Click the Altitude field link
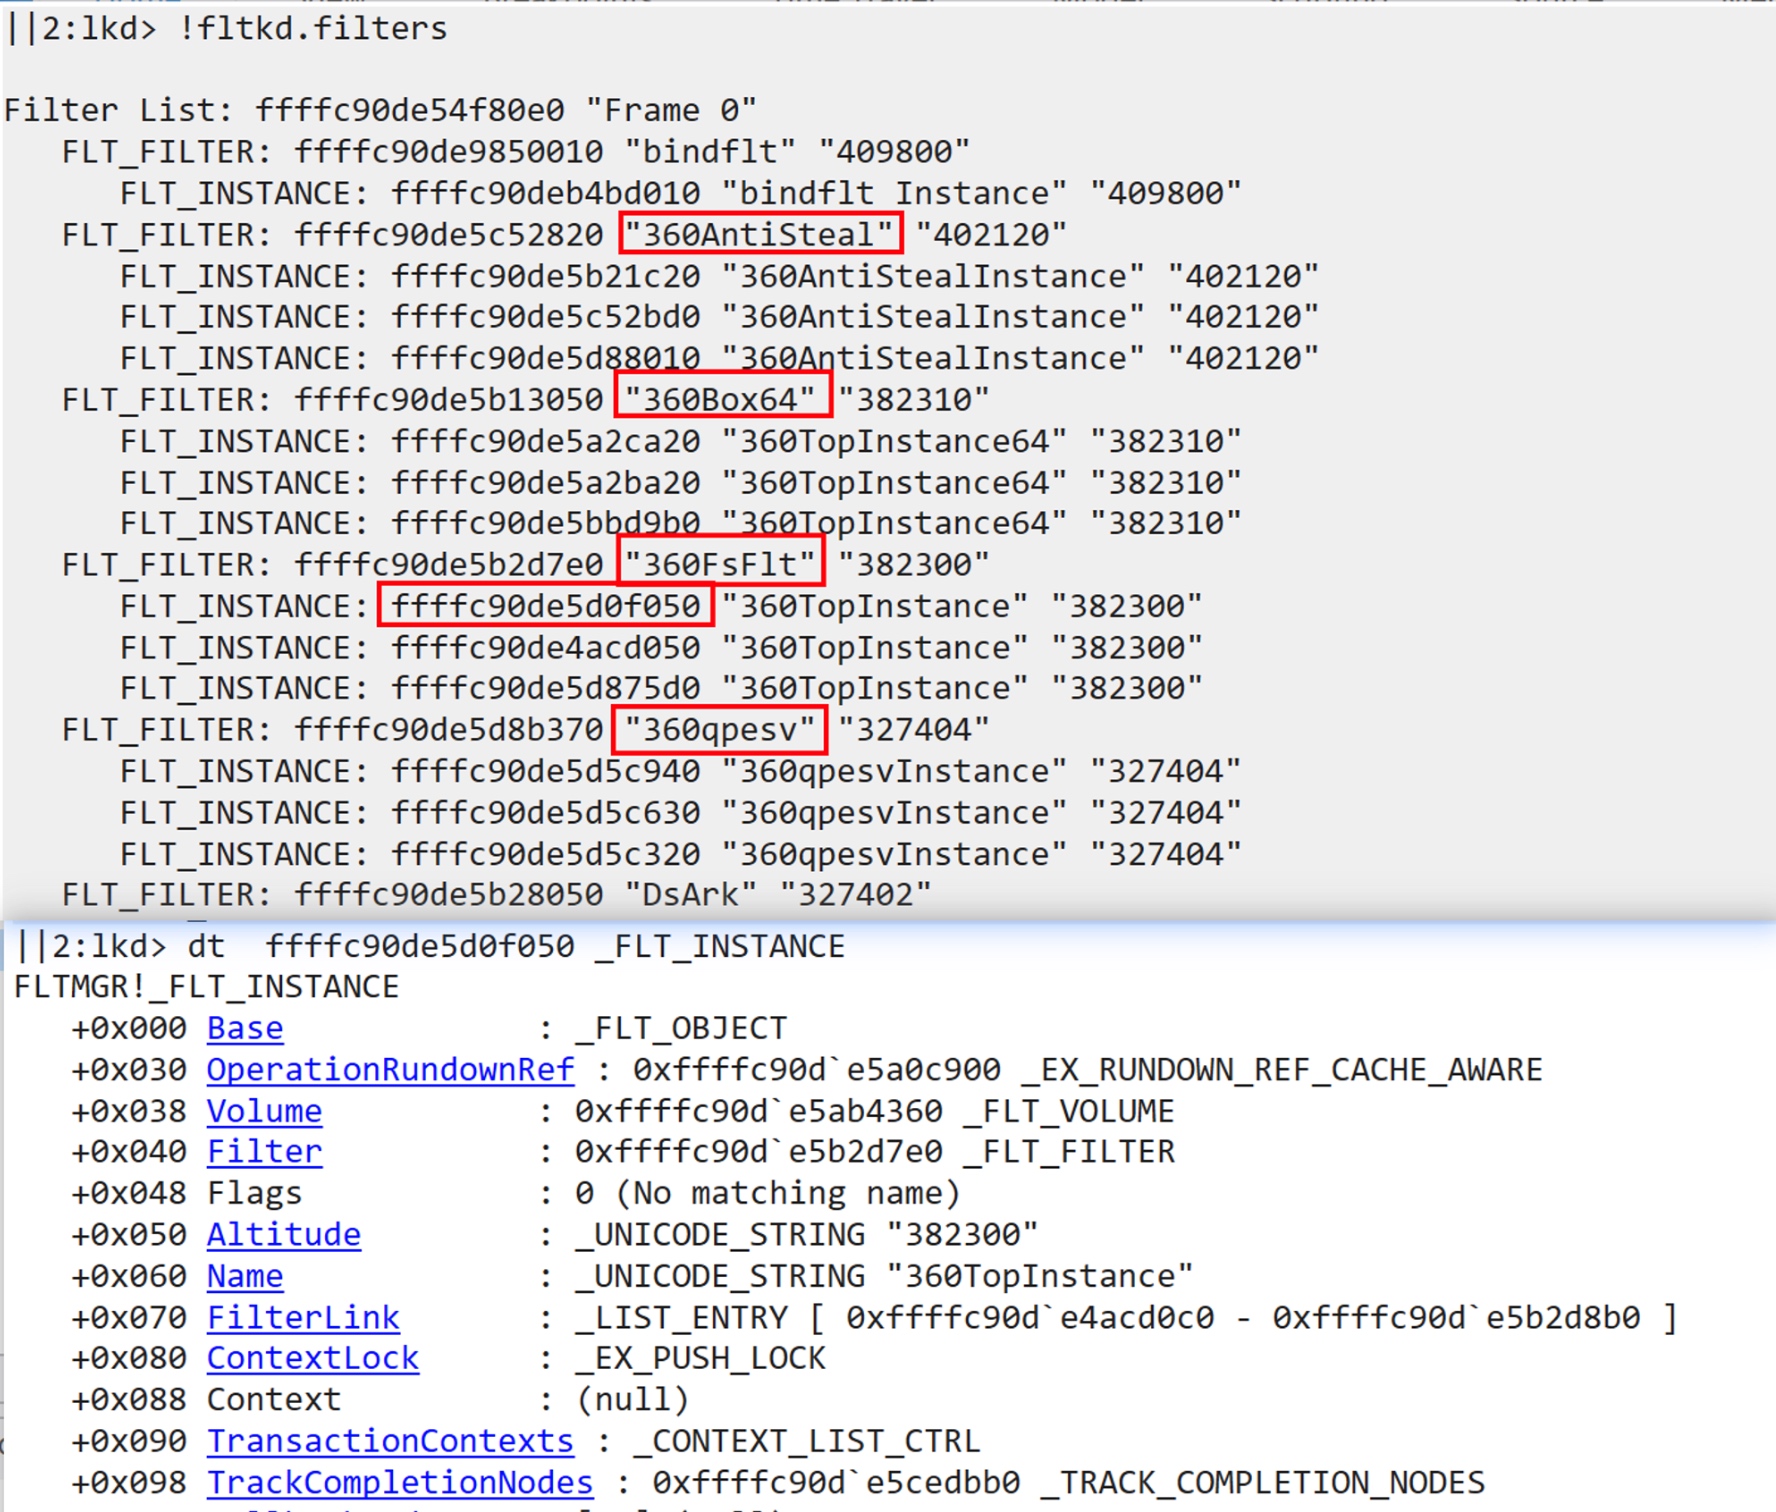Image resolution: width=1776 pixels, height=1512 pixels. pos(283,1235)
